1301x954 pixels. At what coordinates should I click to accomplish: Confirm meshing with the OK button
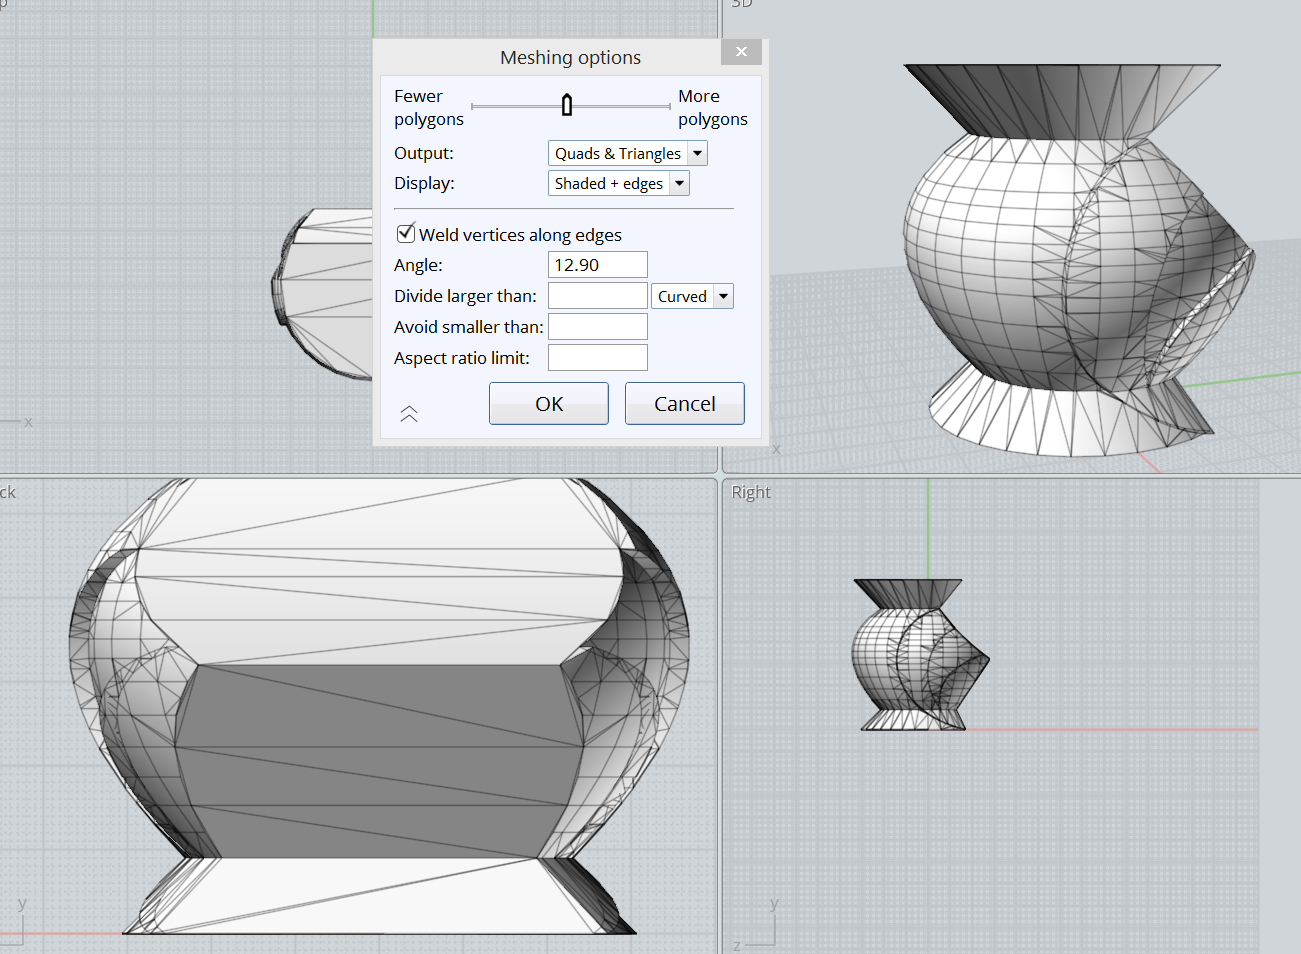tap(549, 404)
